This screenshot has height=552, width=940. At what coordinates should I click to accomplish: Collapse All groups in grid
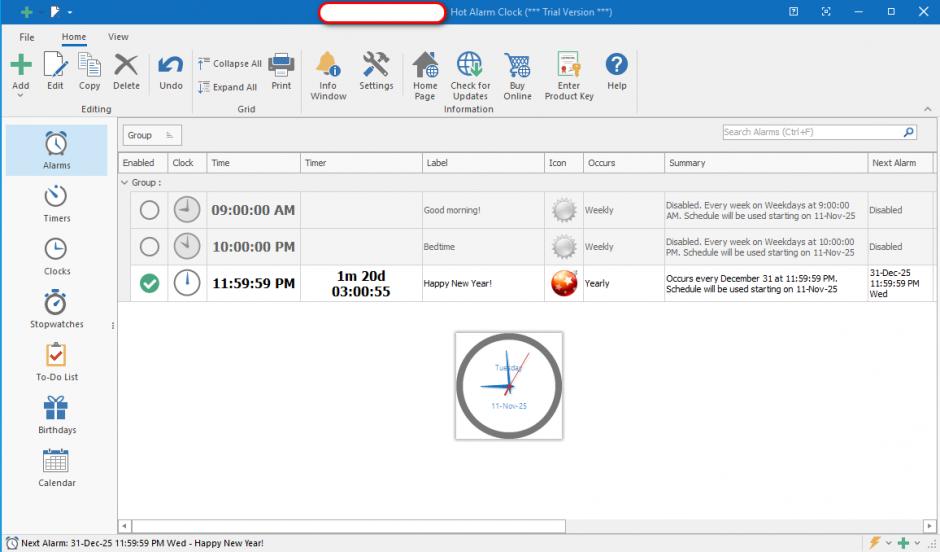pos(230,64)
